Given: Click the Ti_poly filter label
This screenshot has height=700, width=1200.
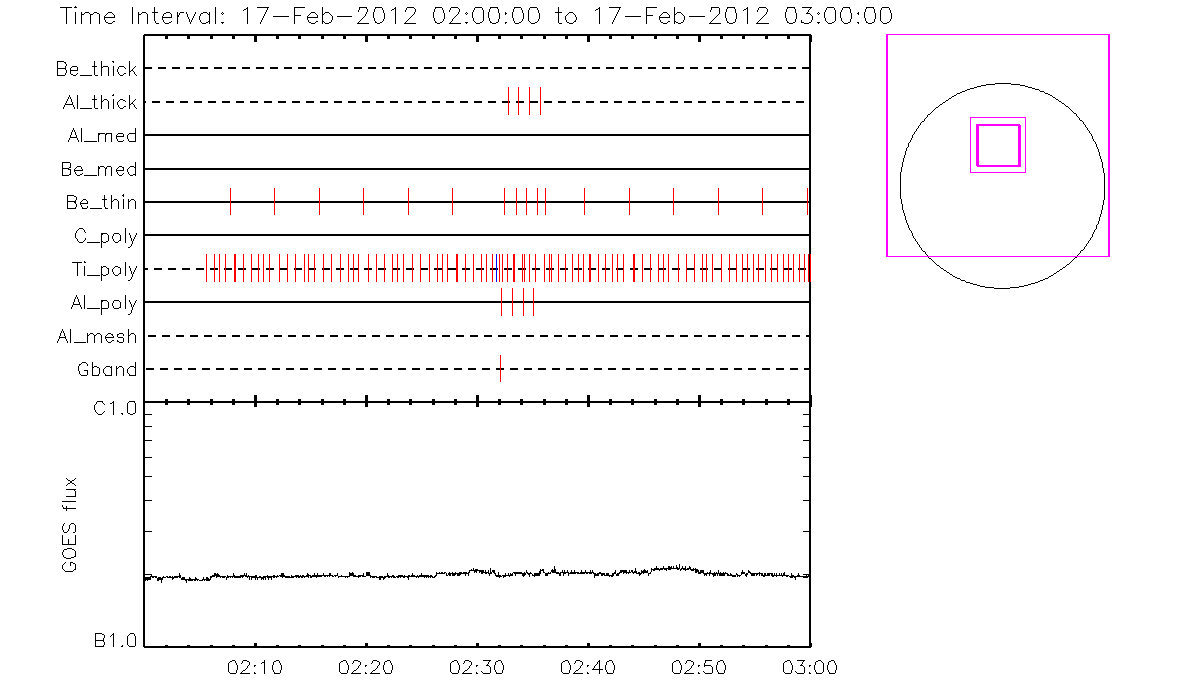Looking at the screenshot, I should (104, 269).
